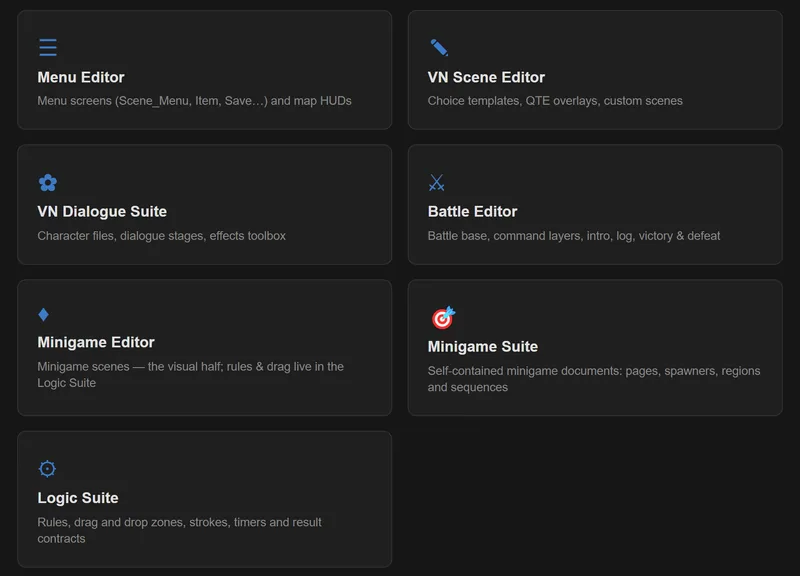
Task: Click the VN Scene Editor pencil icon
Action: point(439,47)
